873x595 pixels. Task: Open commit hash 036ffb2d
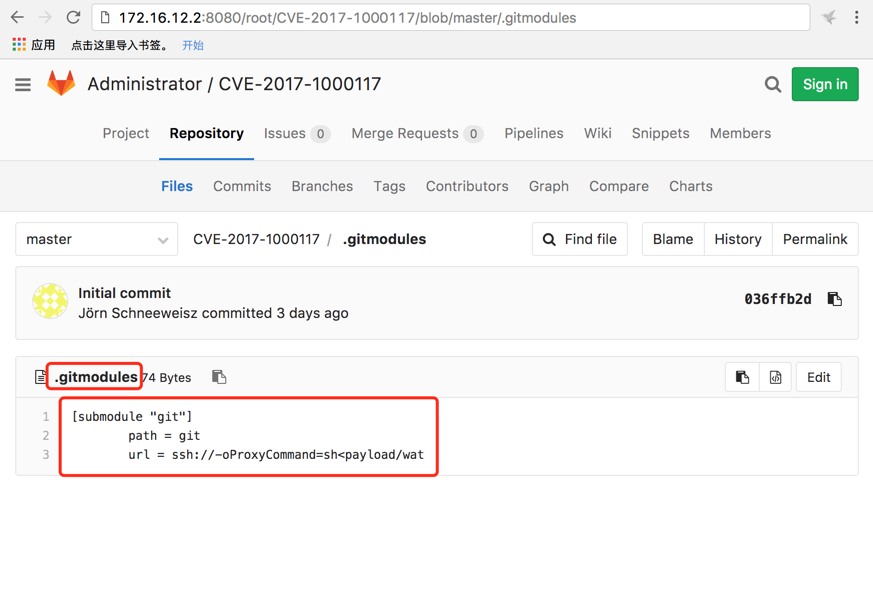tap(778, 299)
